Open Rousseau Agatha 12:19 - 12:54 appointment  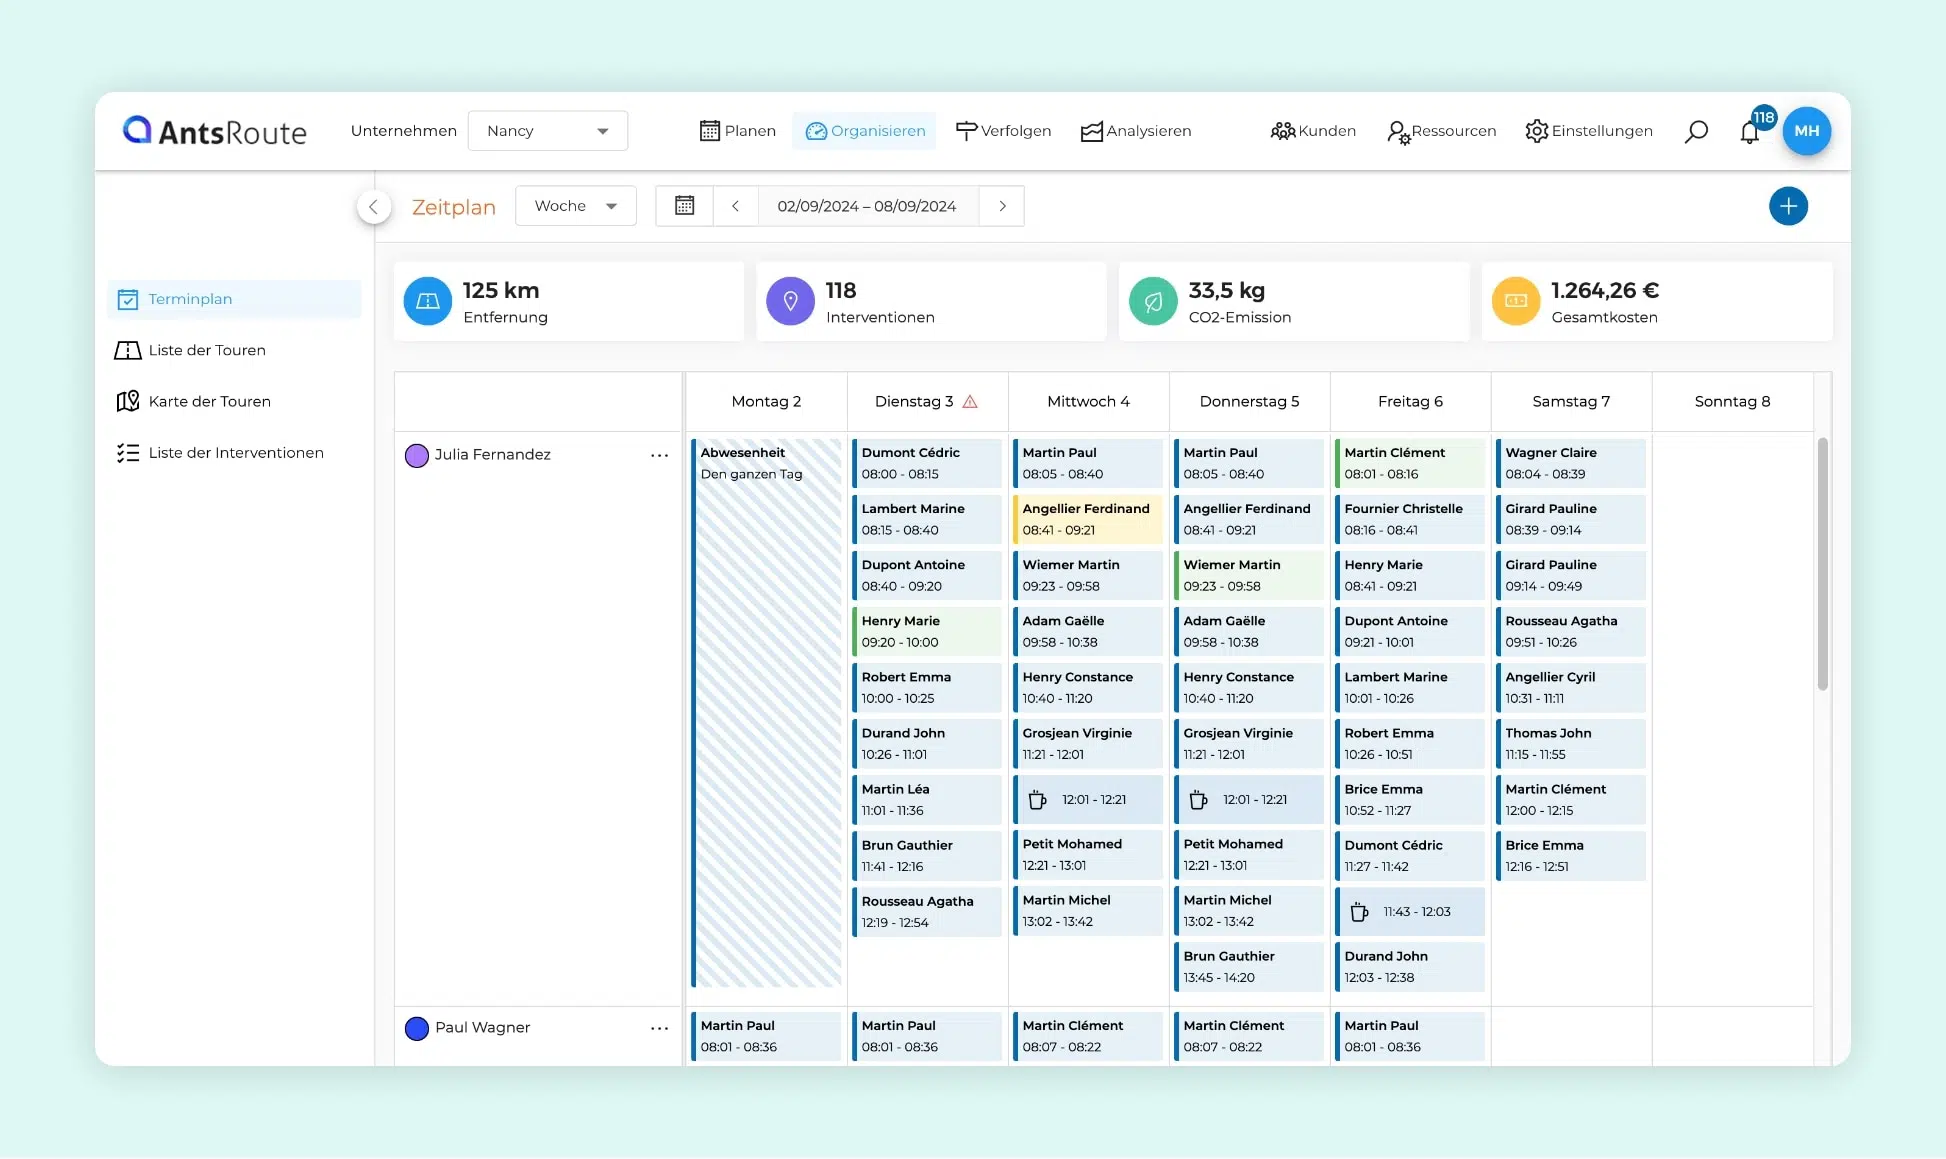coord(927,911)
